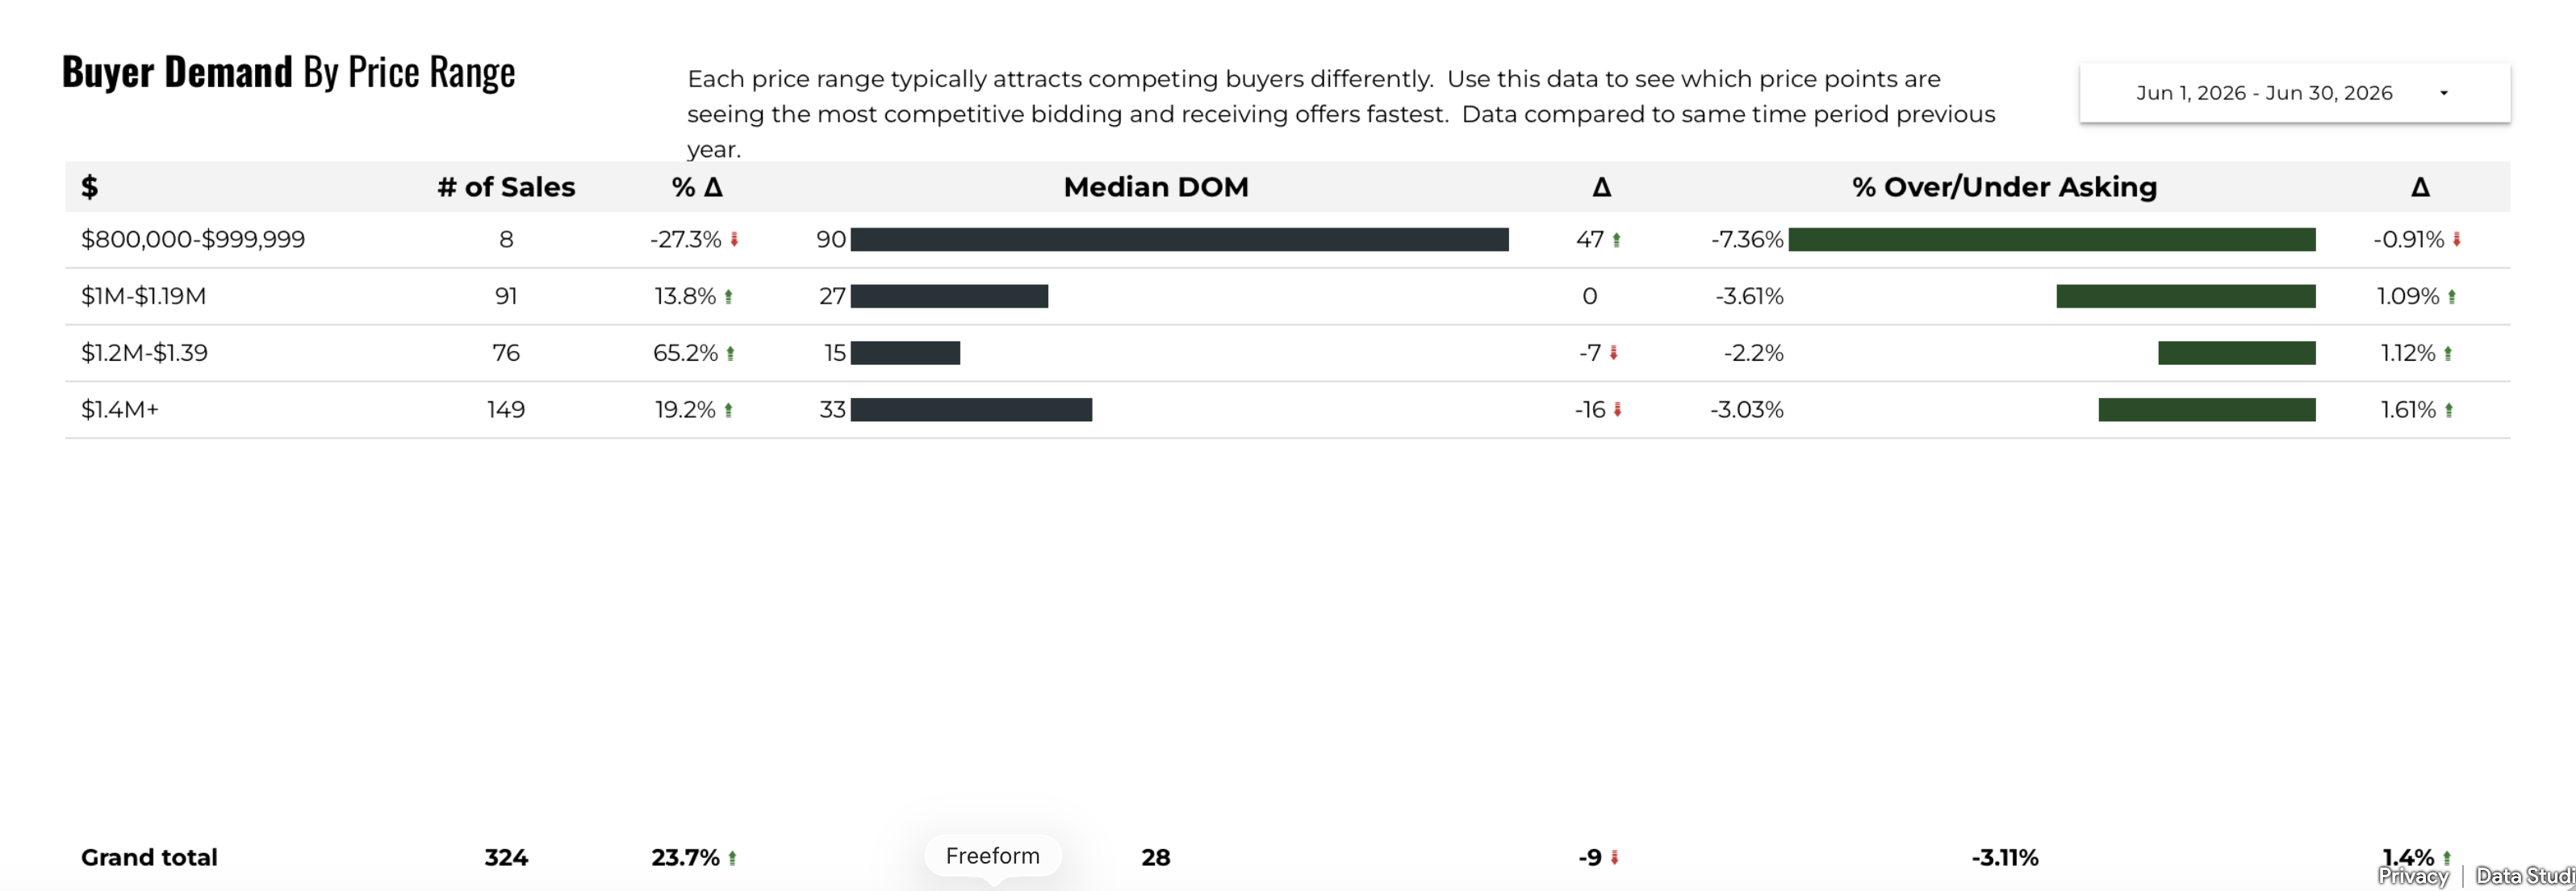Viewport: 2576px width, 891px height.
Task: Click the green up arrow next to 47
Action: [1616, 240]
